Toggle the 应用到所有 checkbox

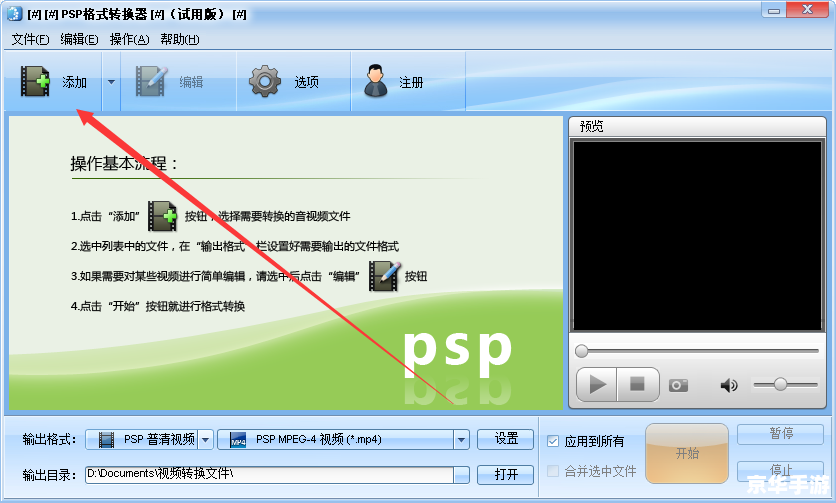click(x=553, y=441)
